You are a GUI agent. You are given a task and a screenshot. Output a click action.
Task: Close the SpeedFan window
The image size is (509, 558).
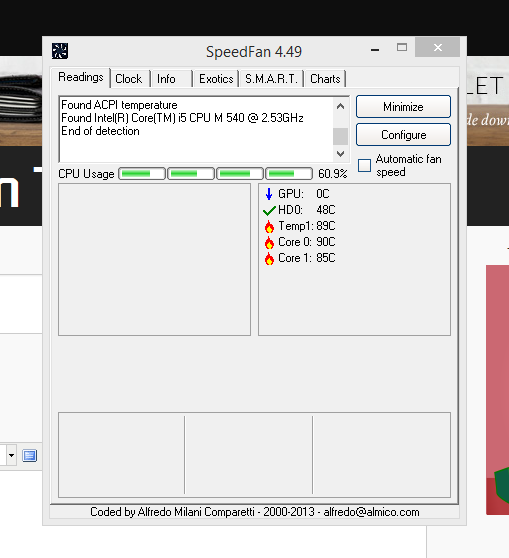pos(437,47)
